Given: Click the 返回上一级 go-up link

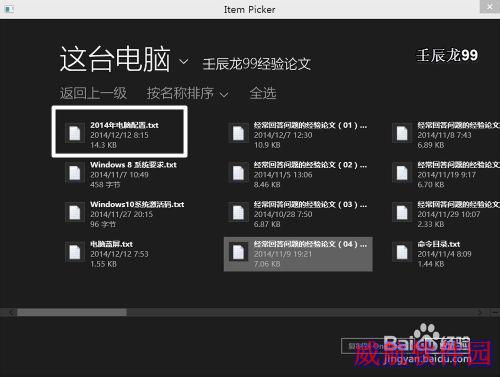Looking at the screenshot, I should (x=93, y=93).
